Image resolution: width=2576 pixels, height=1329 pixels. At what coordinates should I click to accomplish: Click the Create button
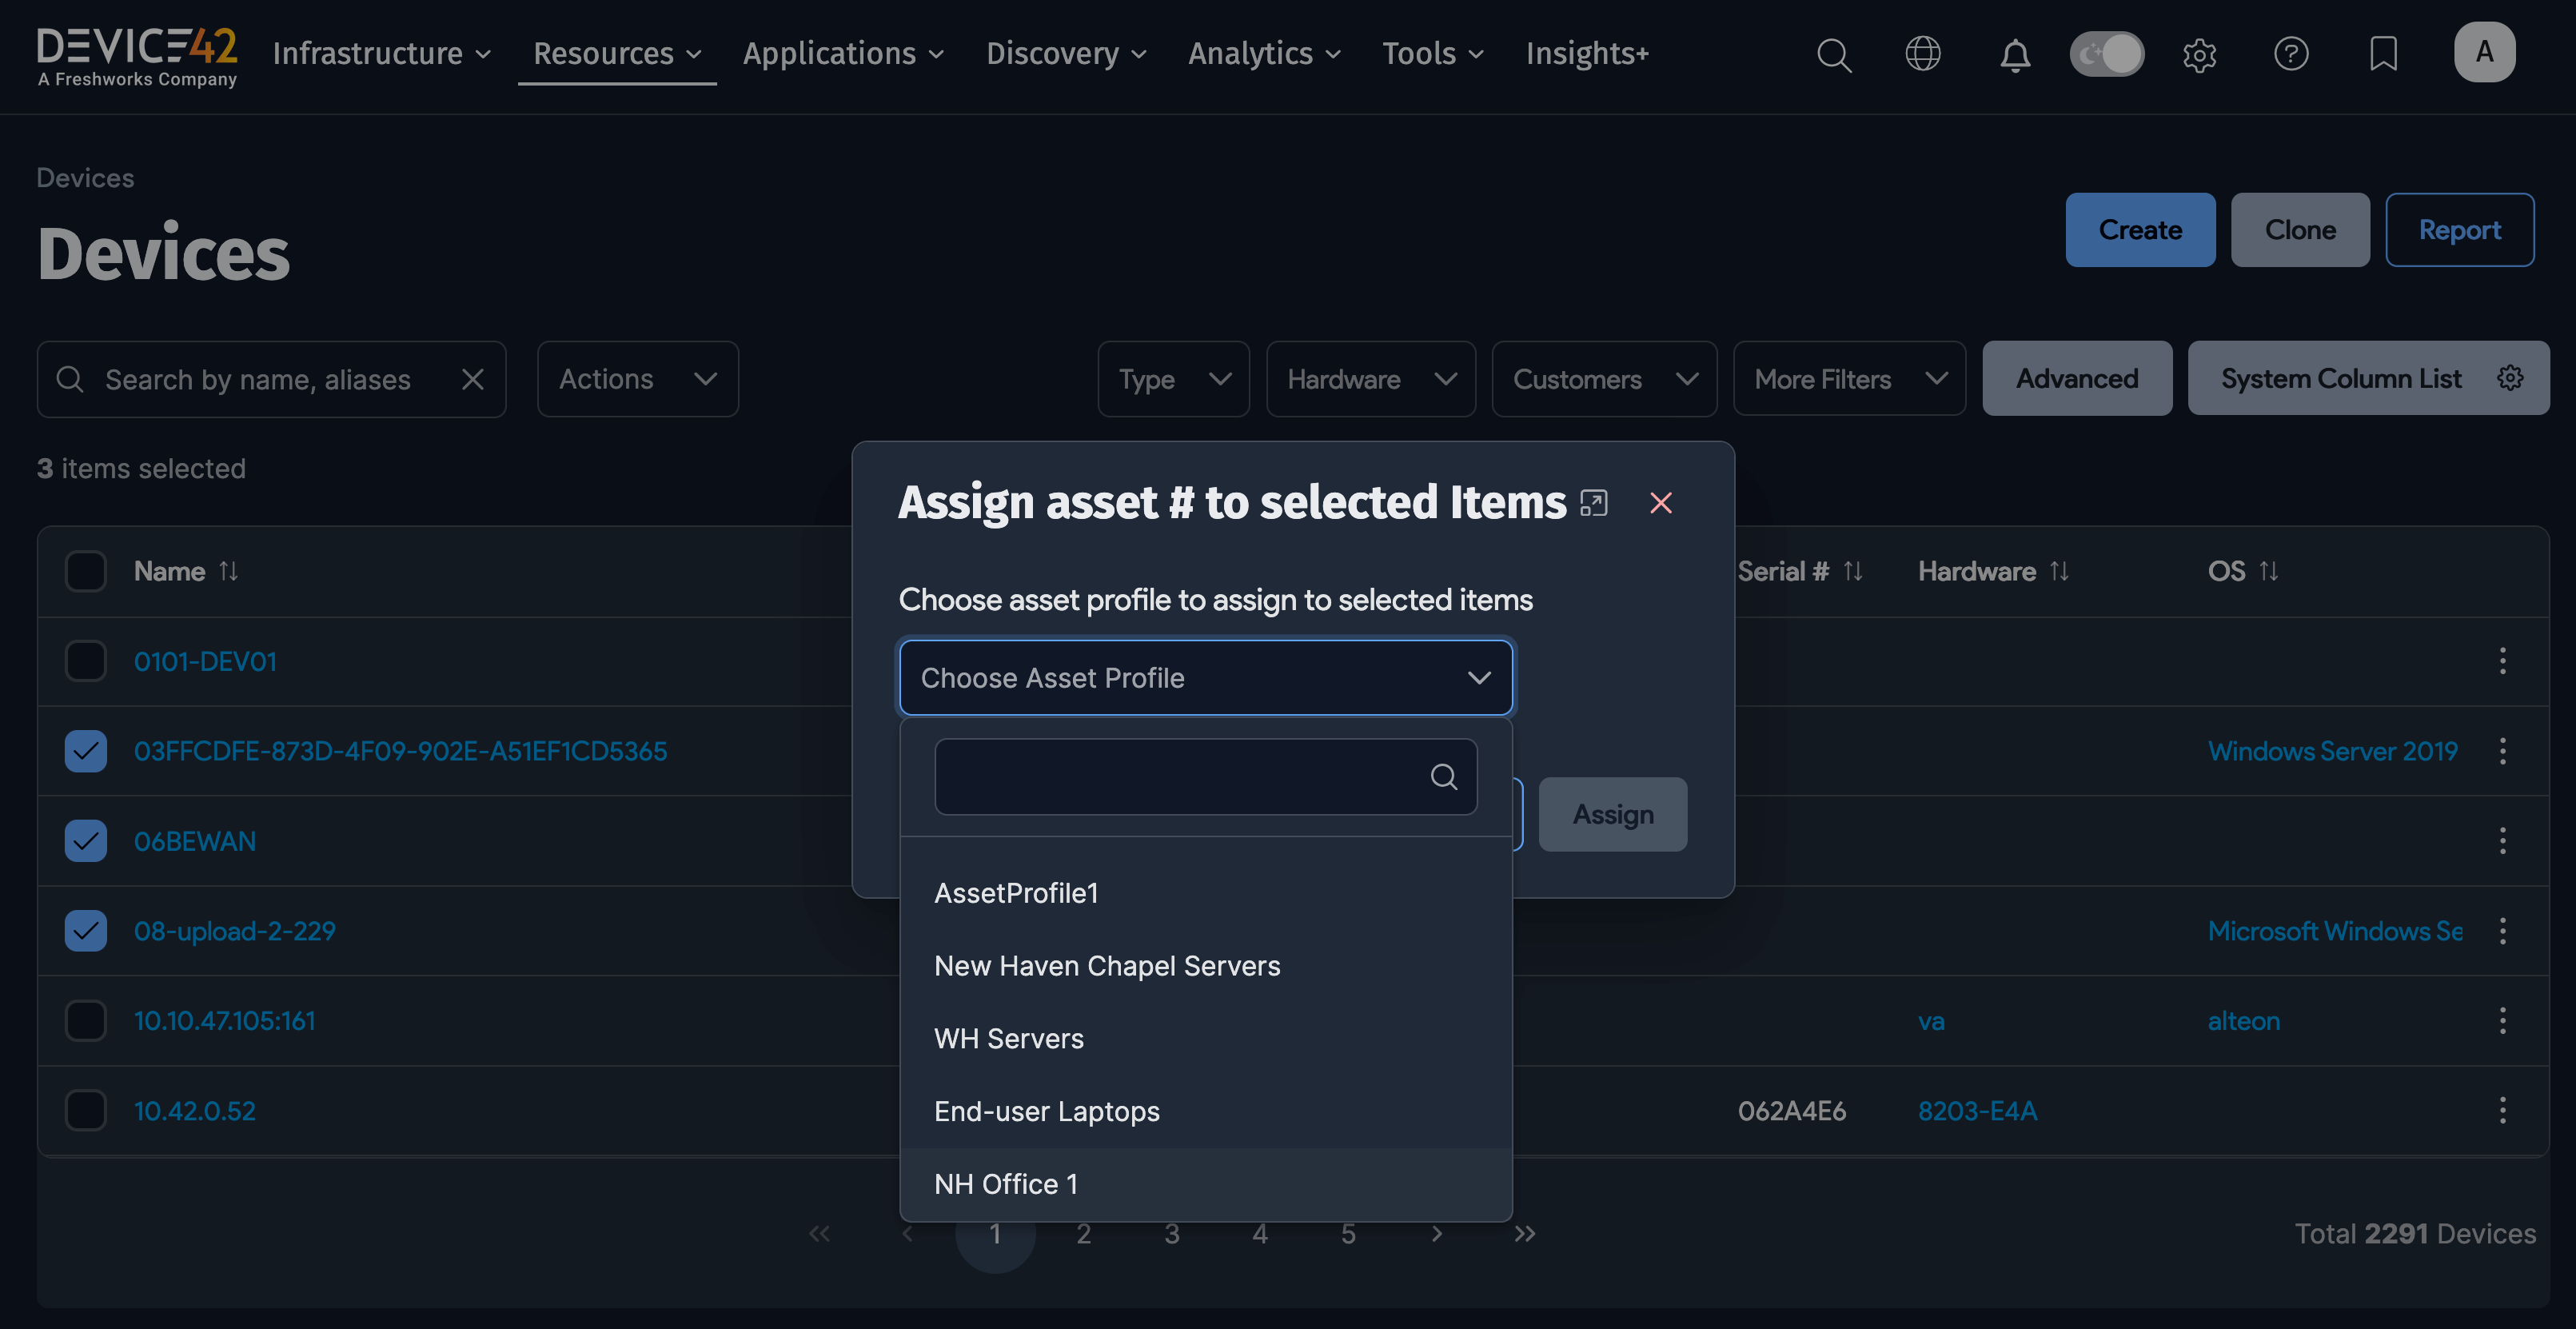2140,229
